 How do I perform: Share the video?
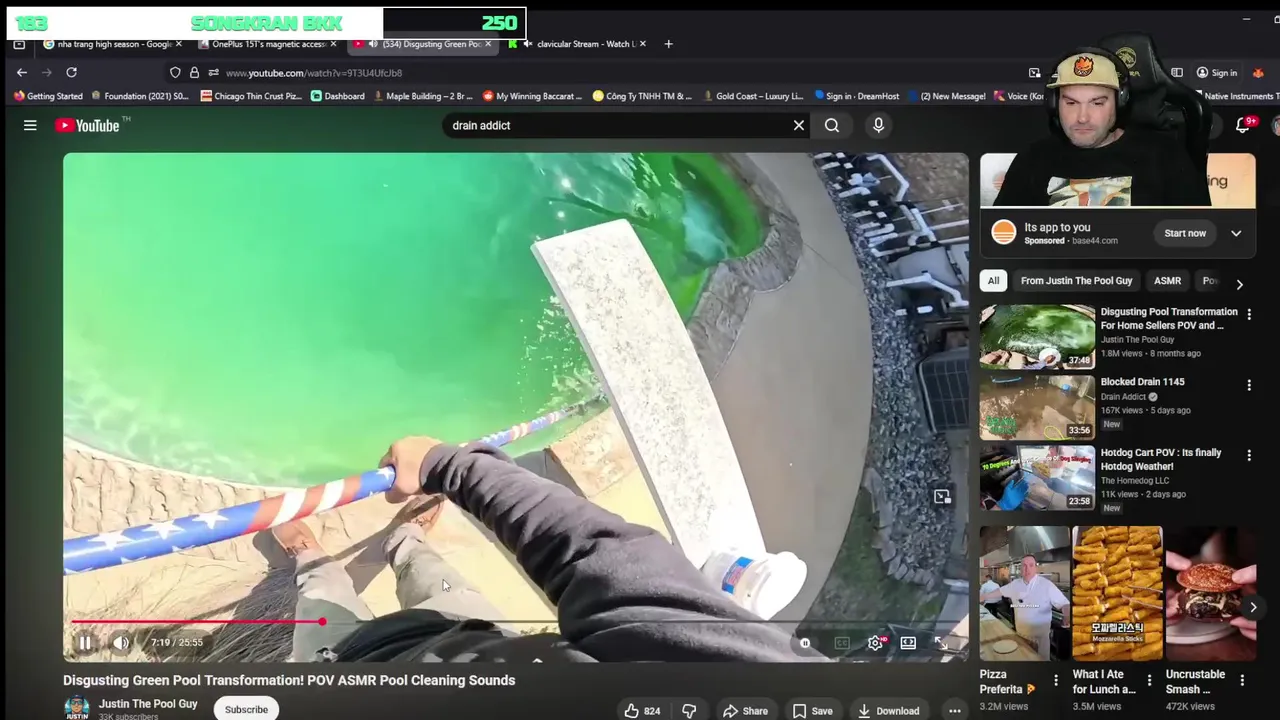(746, 711)
